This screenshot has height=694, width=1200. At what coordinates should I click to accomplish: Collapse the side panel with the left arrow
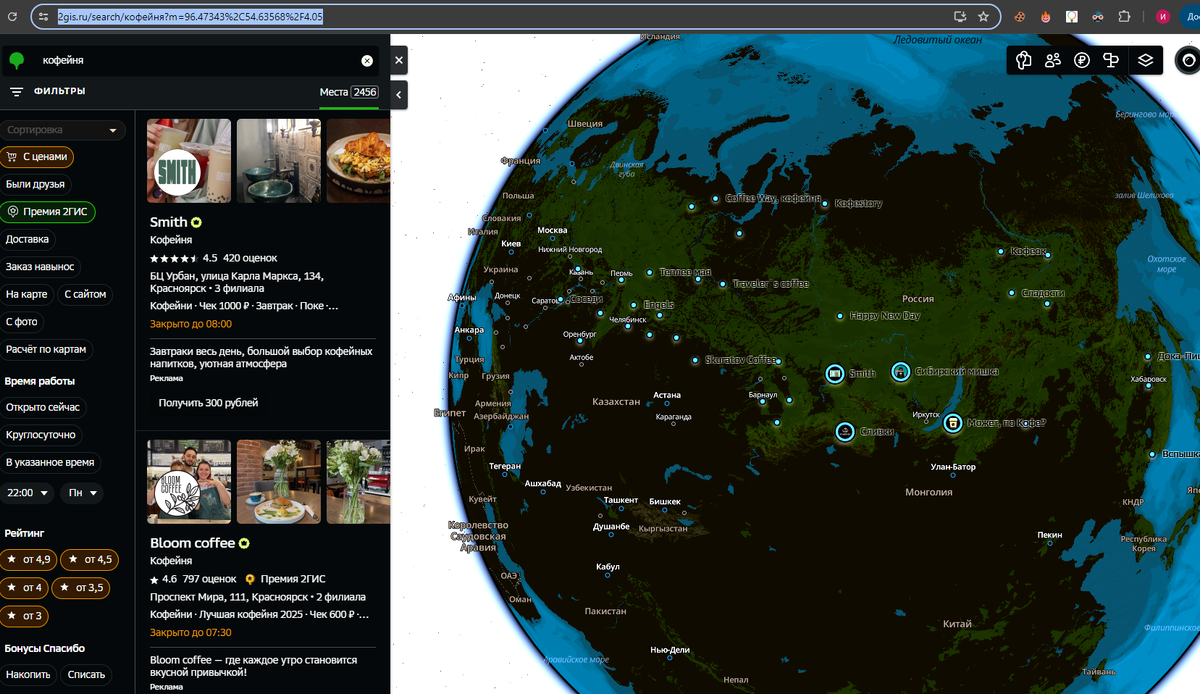(399, 95)
